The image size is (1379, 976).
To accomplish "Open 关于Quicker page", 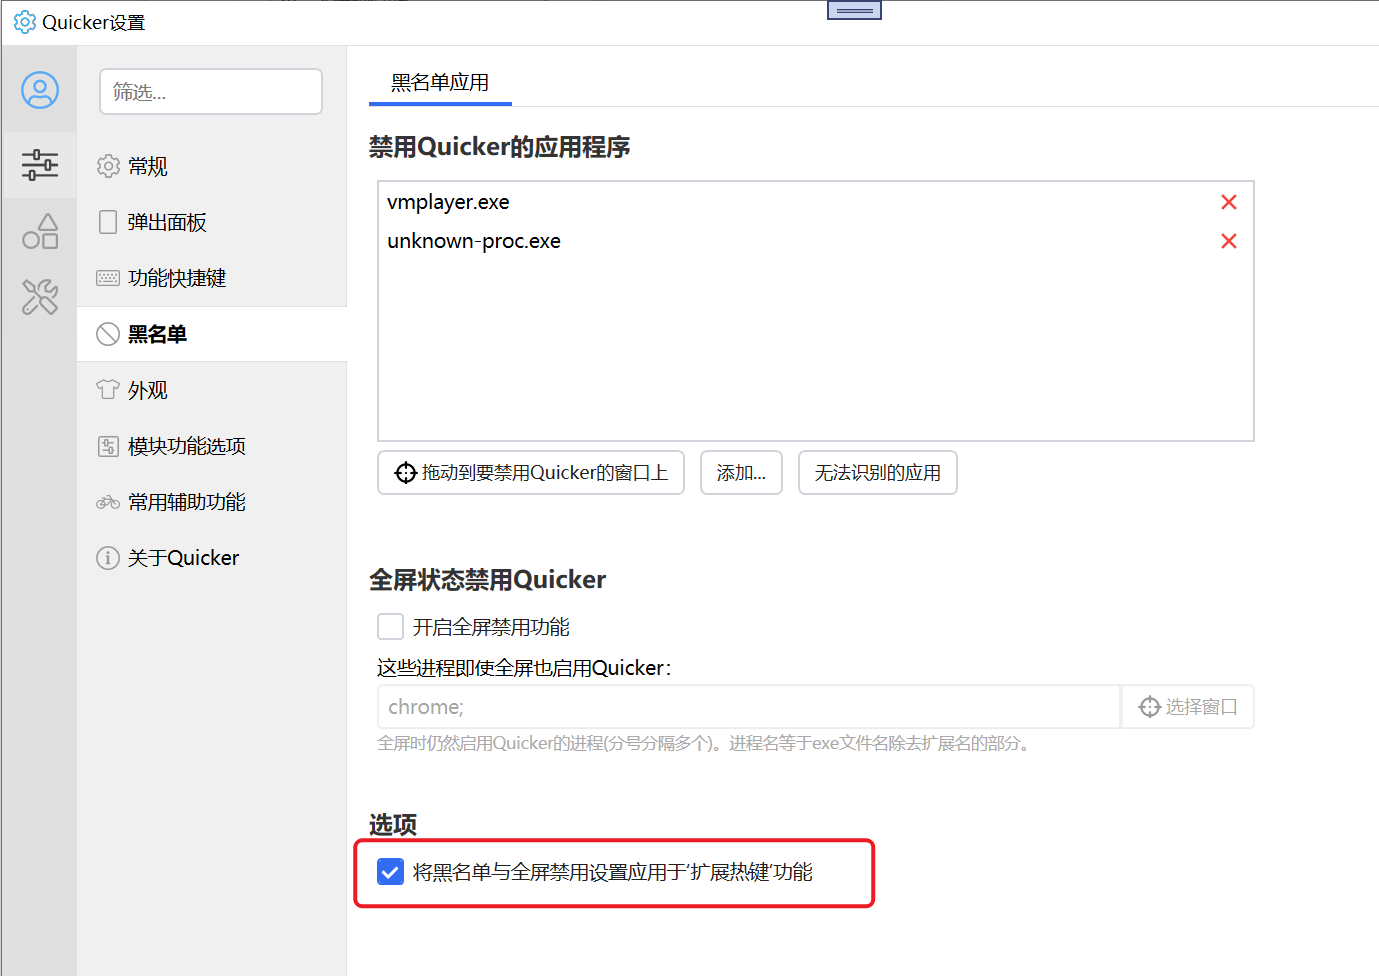I will [x=212, y=558].
